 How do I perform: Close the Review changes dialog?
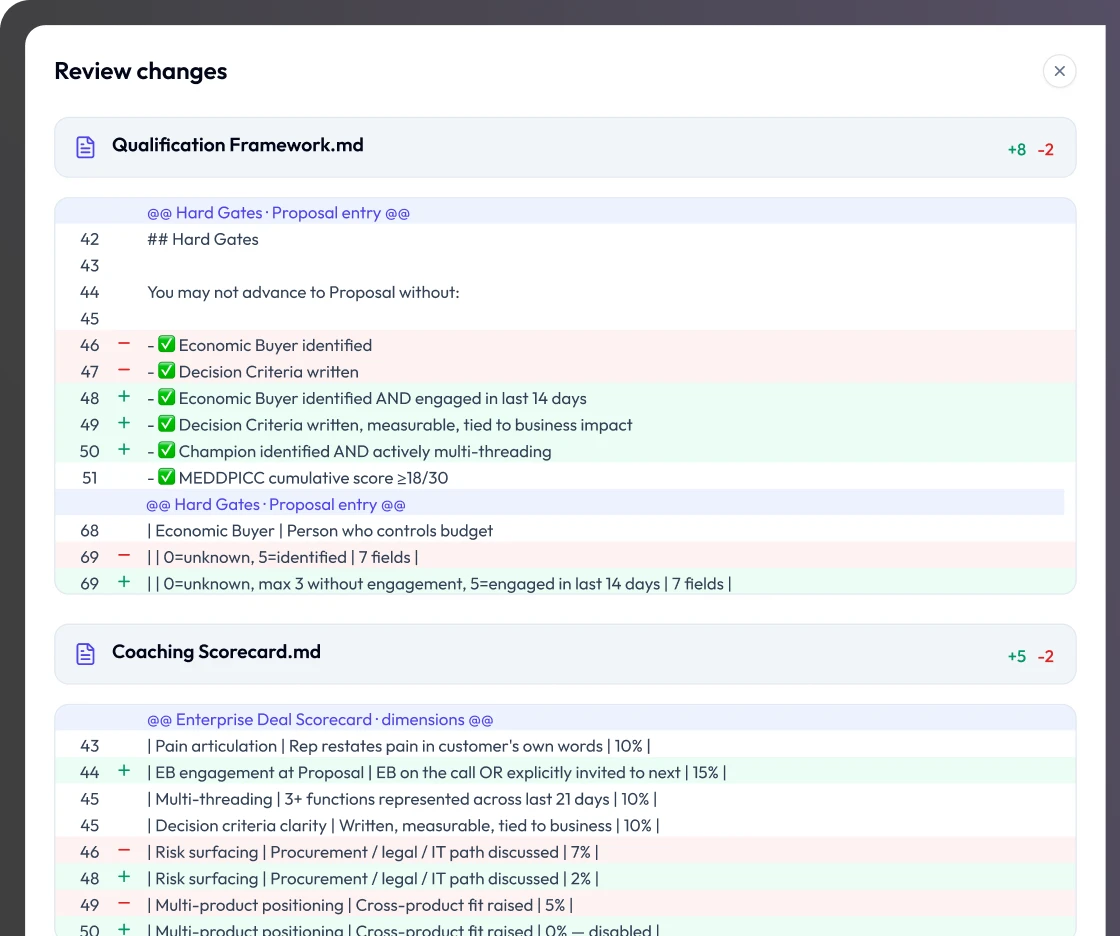pos(1059,71)
